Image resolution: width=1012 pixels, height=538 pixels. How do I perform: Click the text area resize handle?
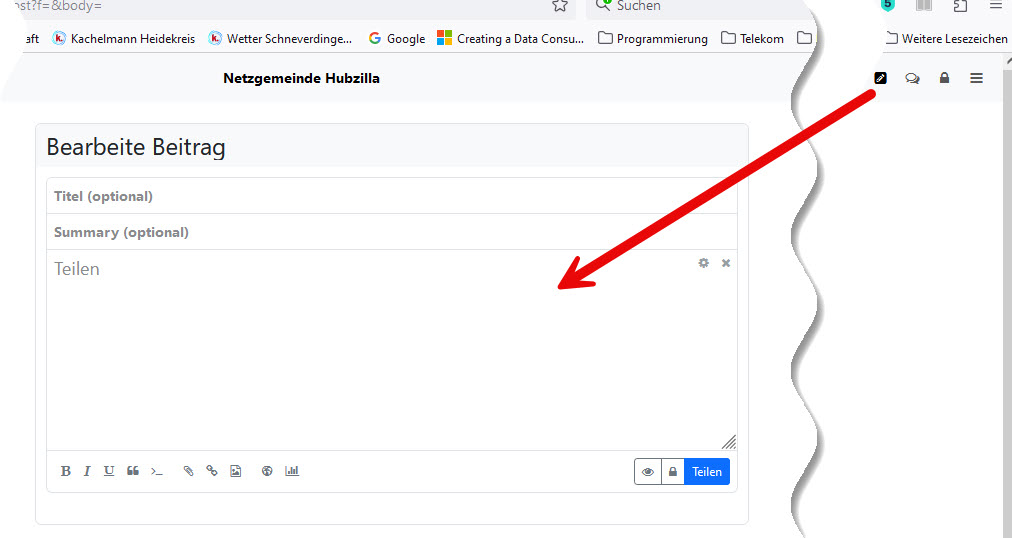tap(729, 442)
